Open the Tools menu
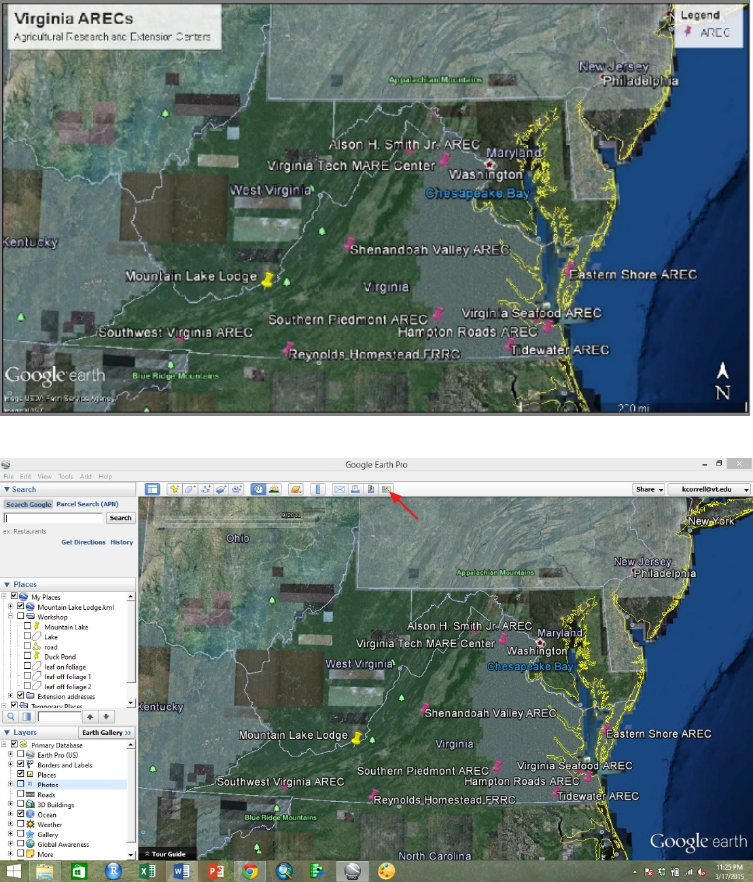The height and width of the screenshot is (882, 753). (x=66, y=476)
